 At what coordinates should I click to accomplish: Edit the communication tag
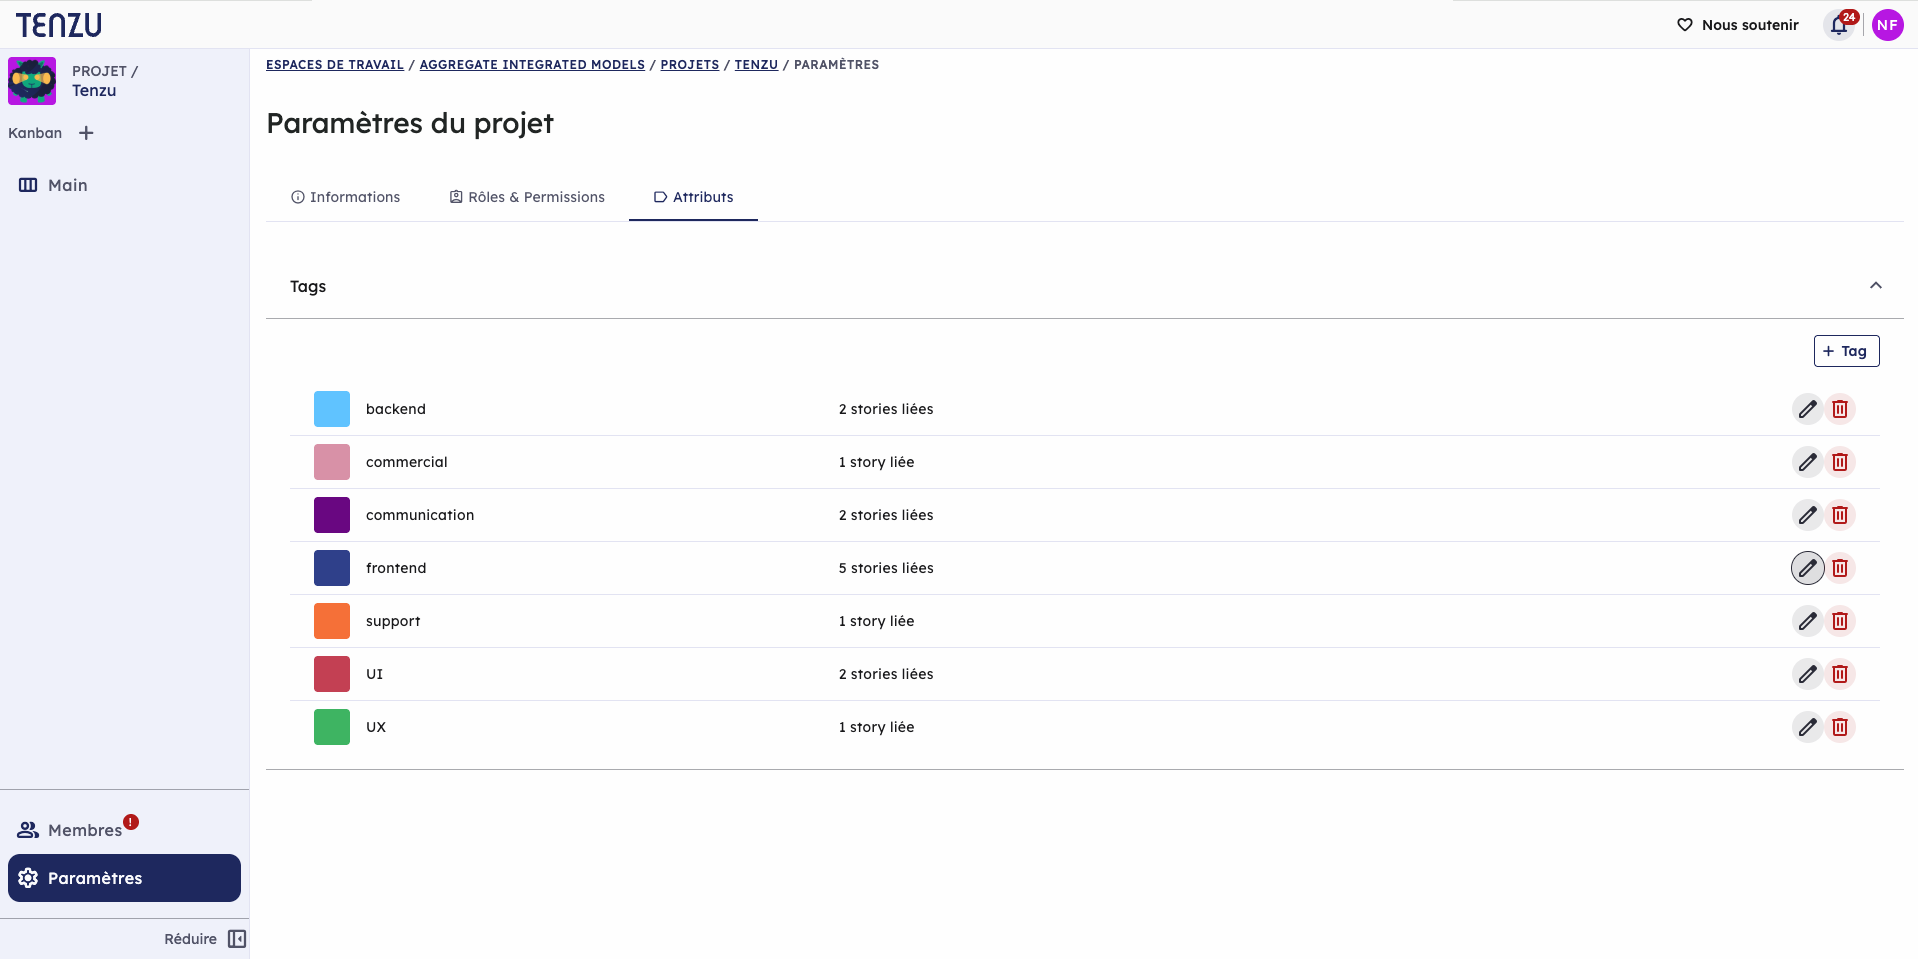coord(1807,515)
